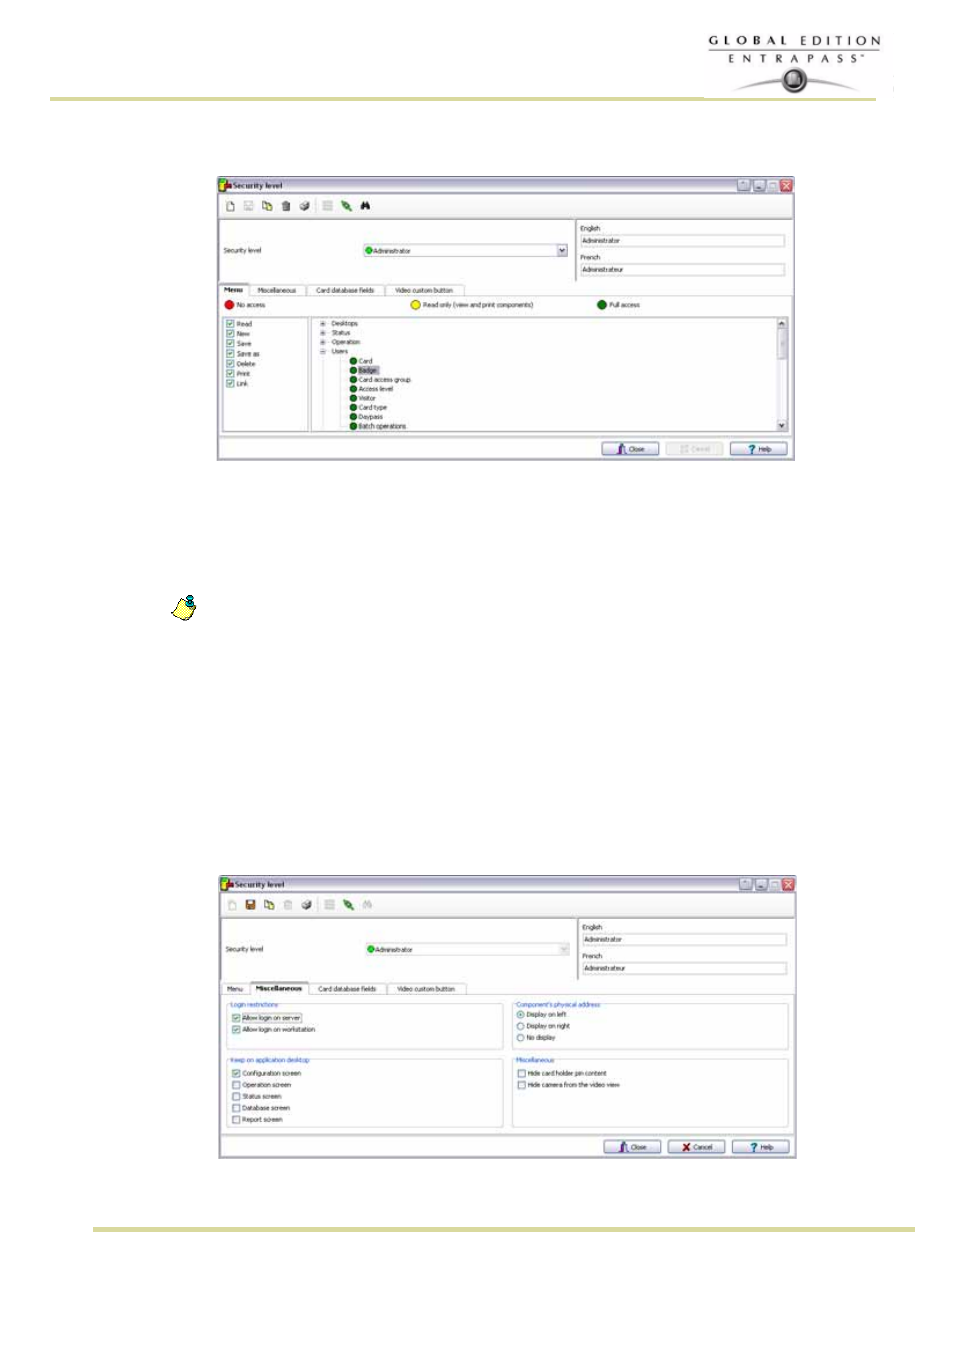Open Video custom button tab in the Miscellaneous-tab window
Viewport: 954px width, 1350px height.
click(x=426, y=989)
